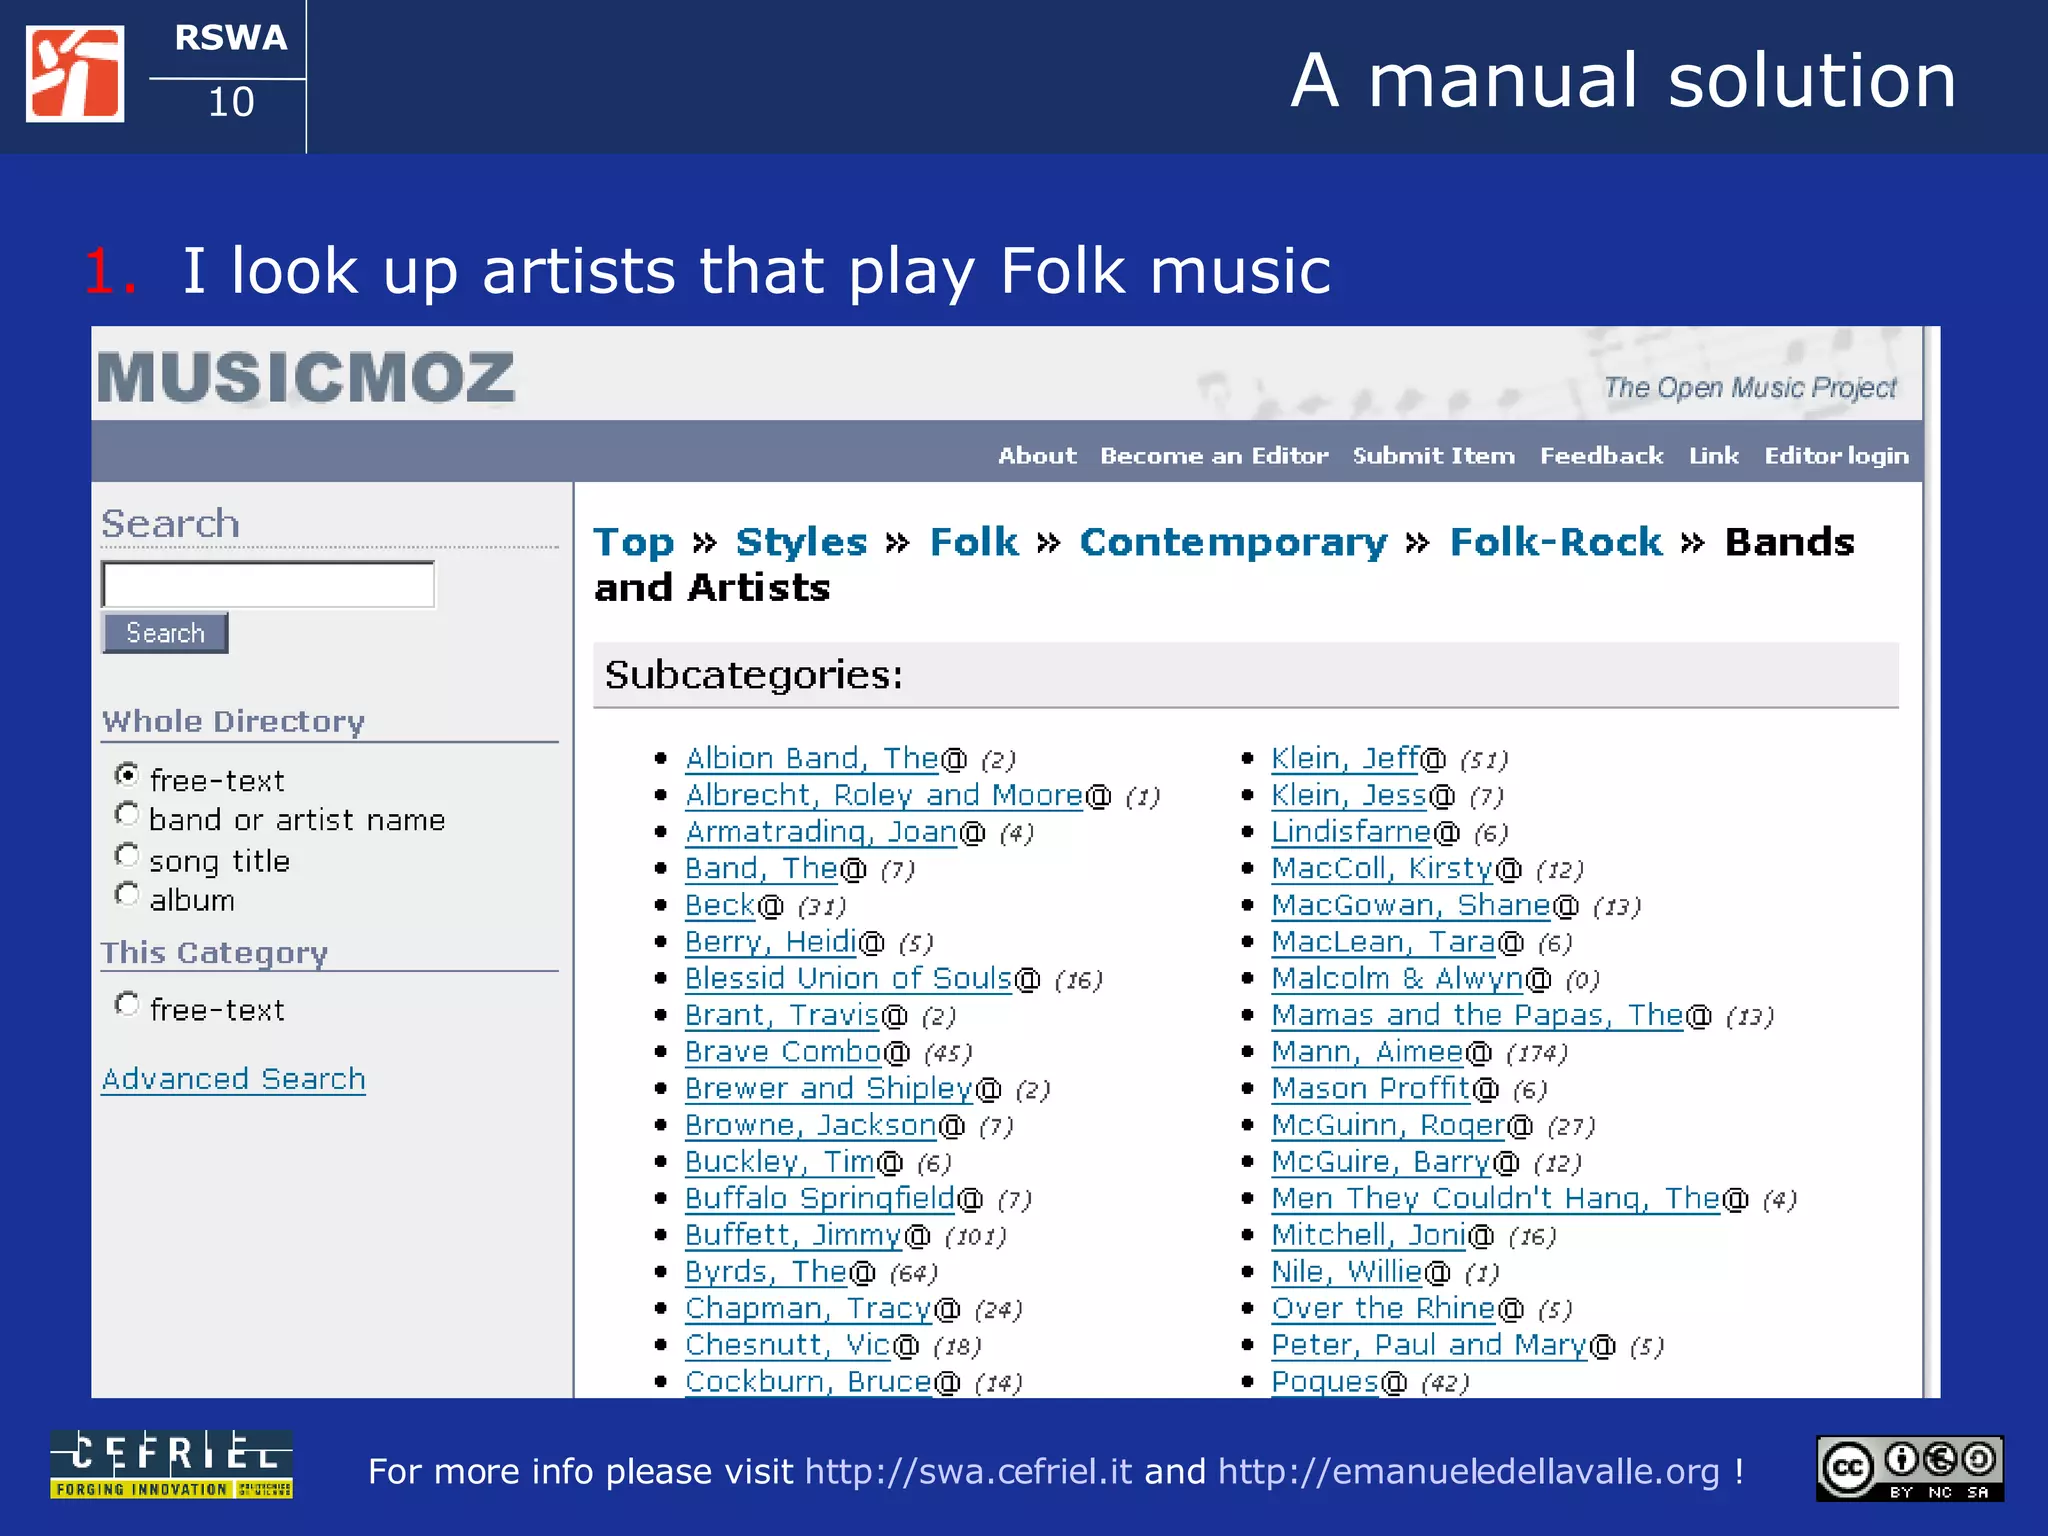Open the Link menu item

pos(1714,455)
